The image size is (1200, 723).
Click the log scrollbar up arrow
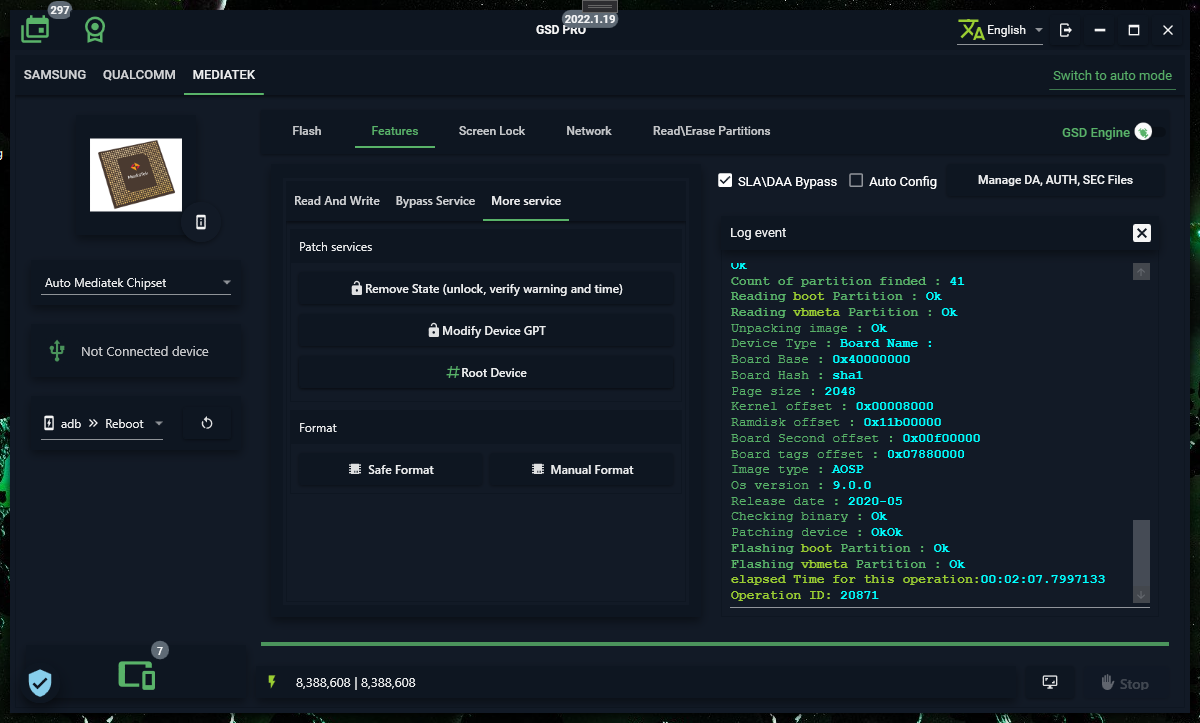coord(1141,271)
